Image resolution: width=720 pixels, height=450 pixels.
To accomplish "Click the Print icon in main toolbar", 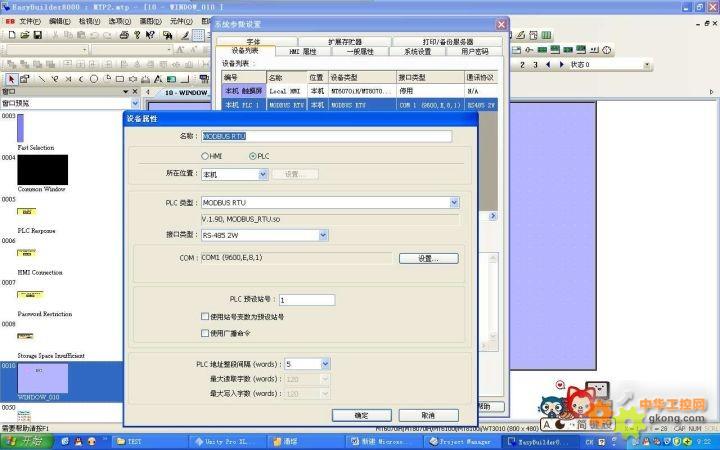I will pyautogui.click(x=124, y=35).
